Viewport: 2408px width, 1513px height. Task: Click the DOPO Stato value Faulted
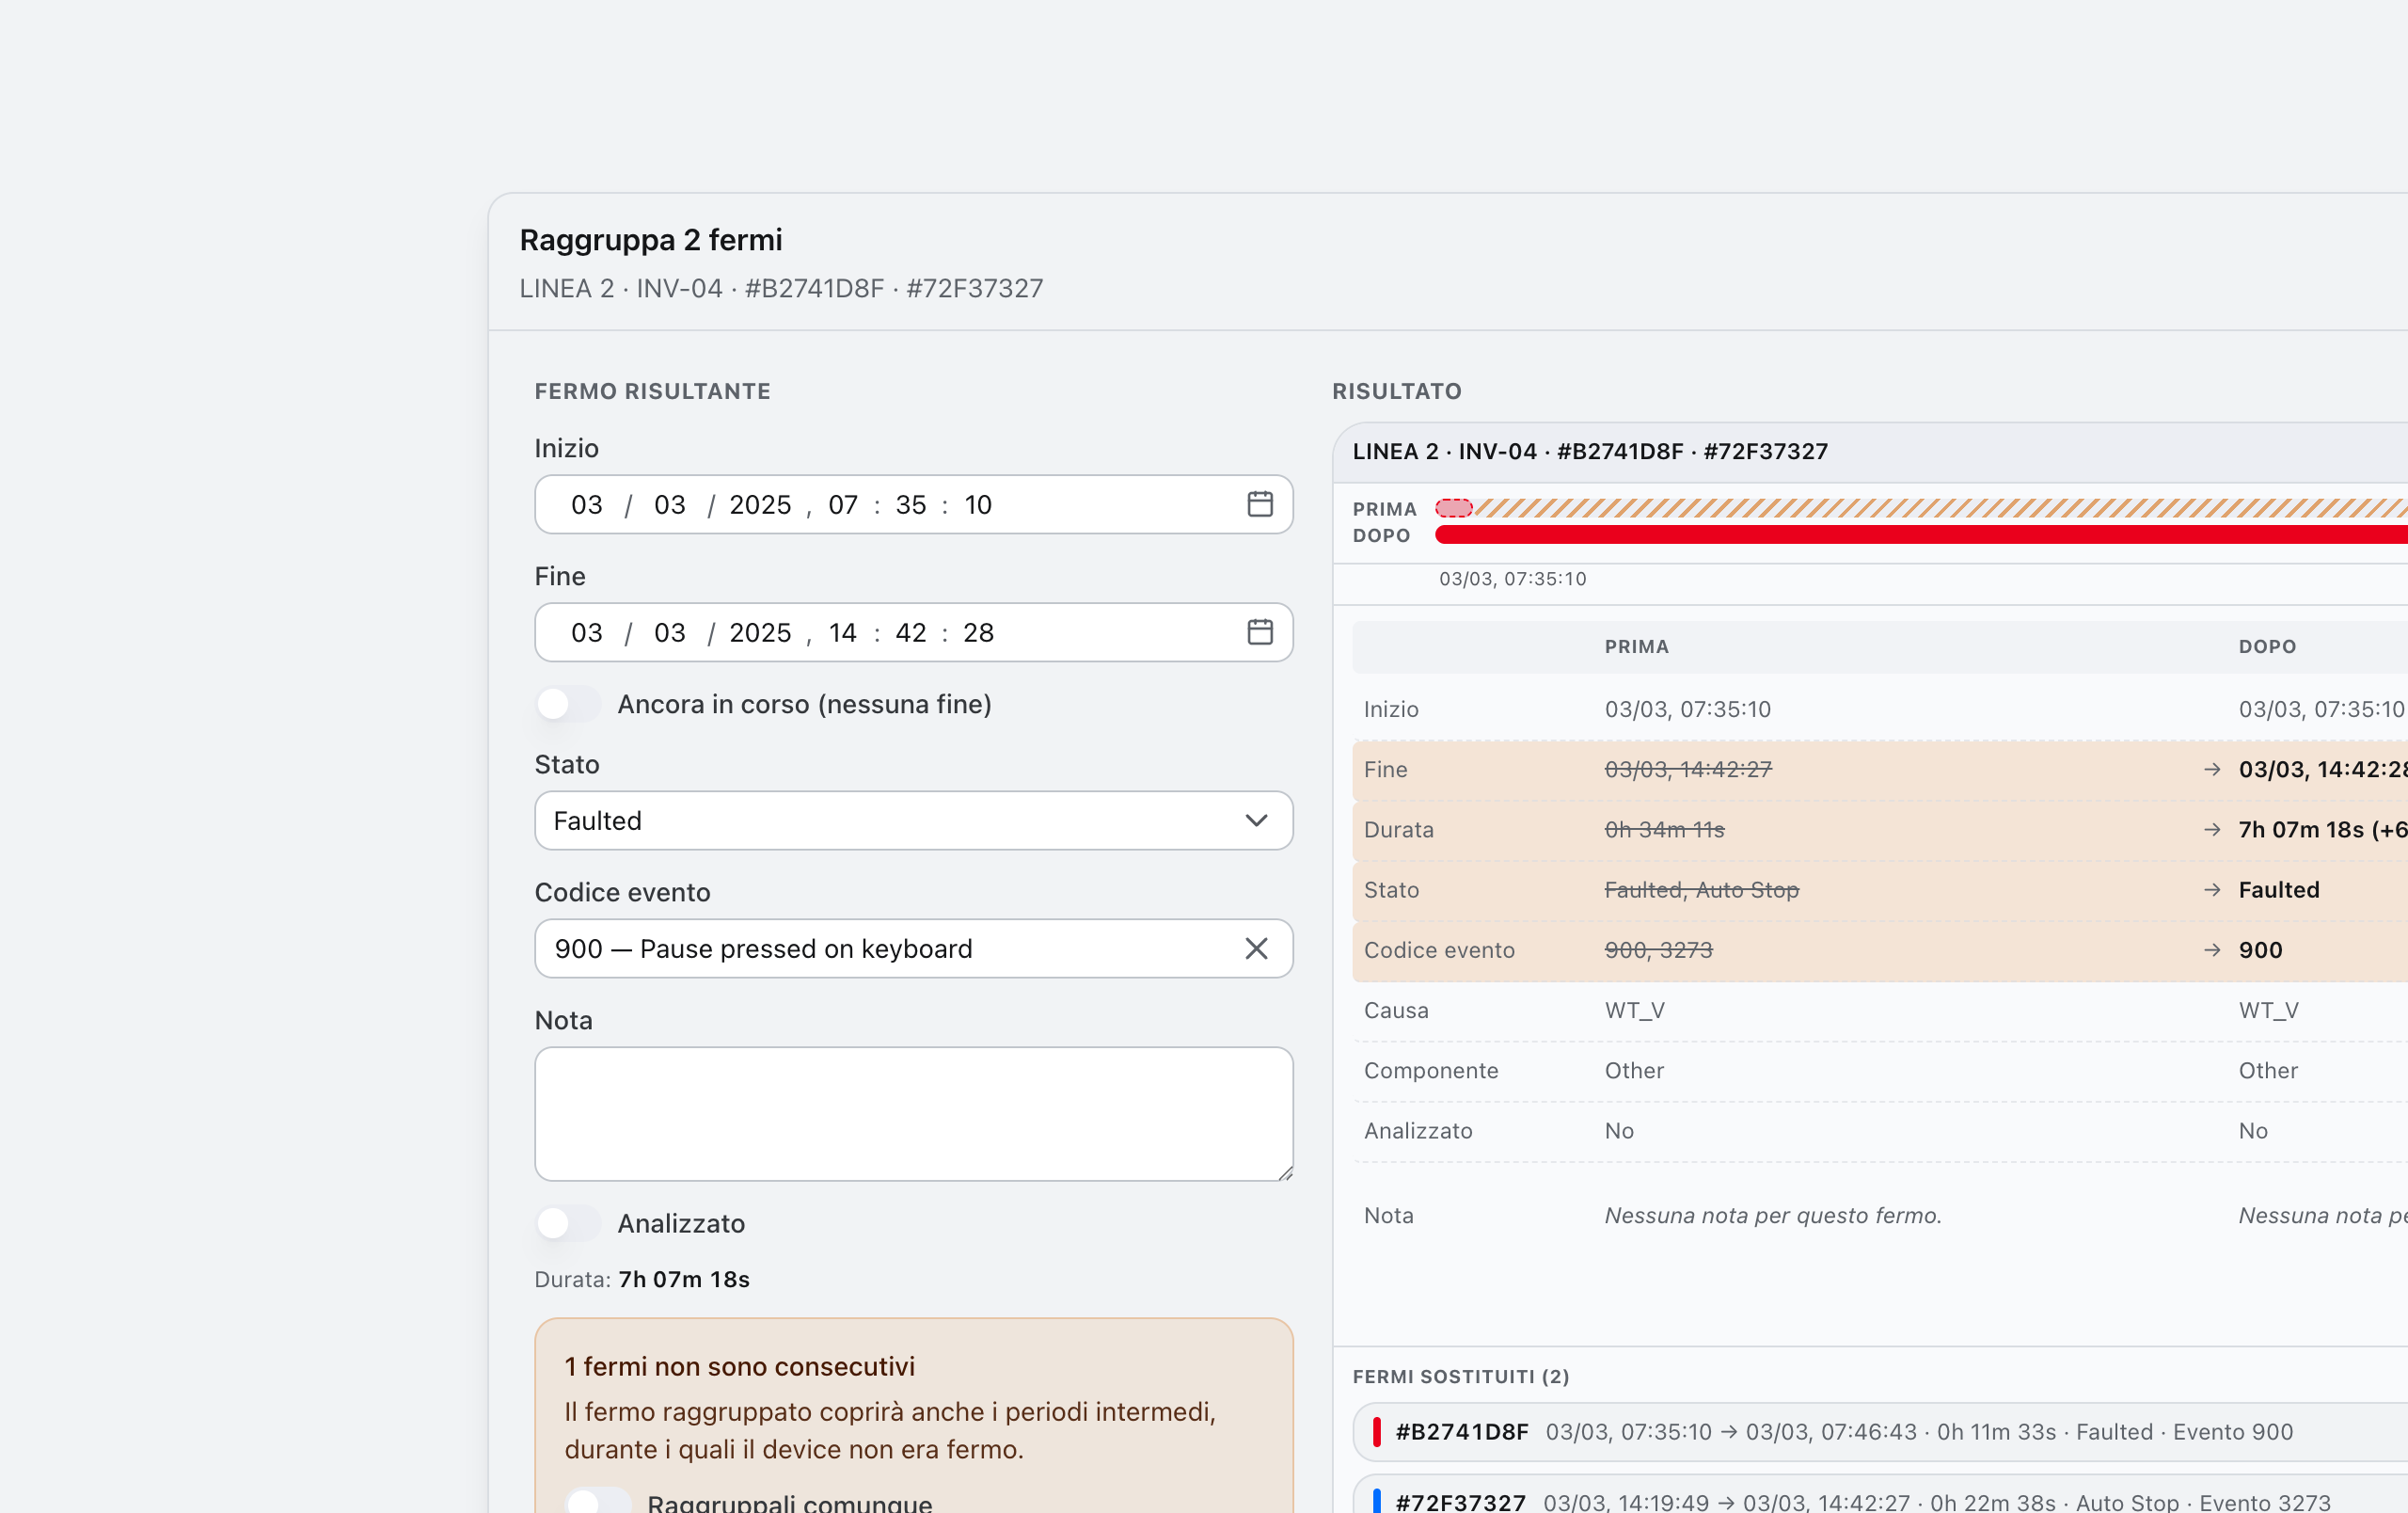point(2279,889)
